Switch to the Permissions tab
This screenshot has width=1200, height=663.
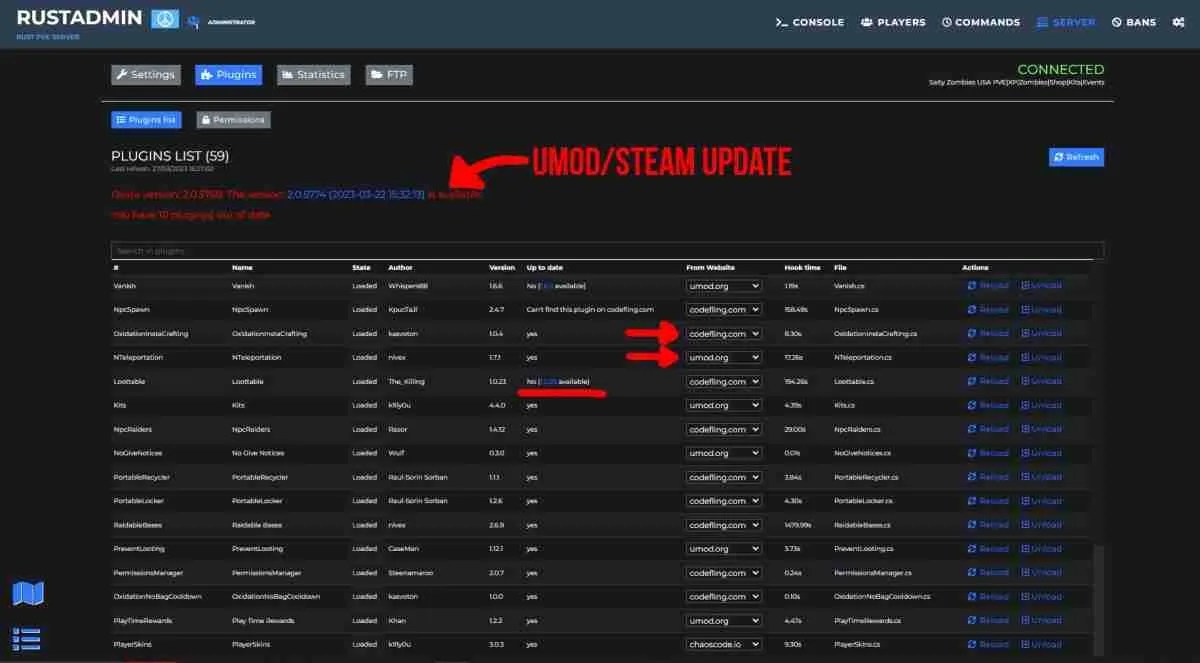[233, 119]
